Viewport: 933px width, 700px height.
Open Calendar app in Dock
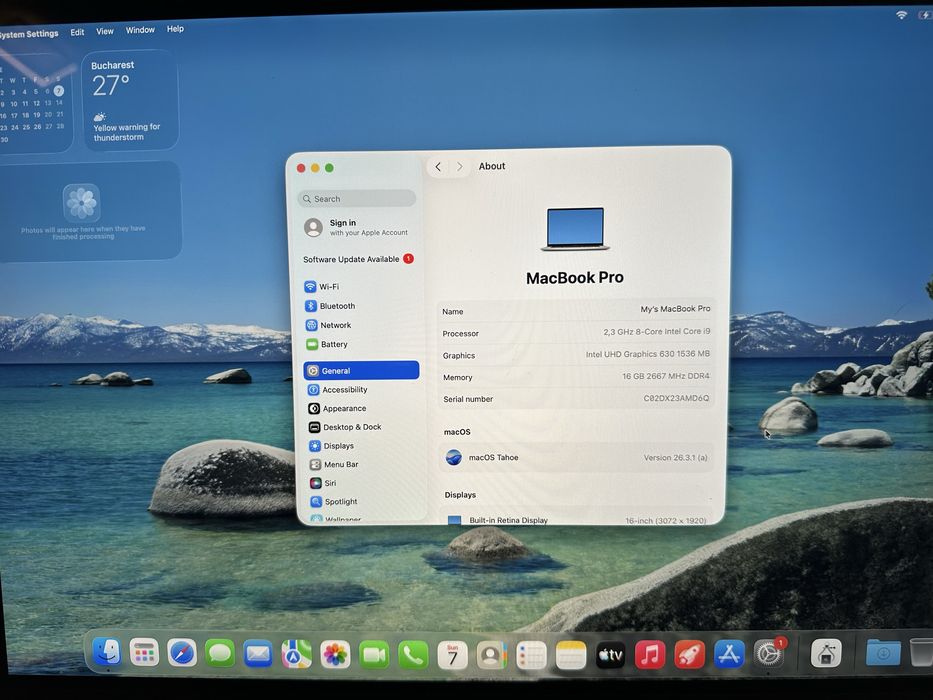[x=452, y=655]
